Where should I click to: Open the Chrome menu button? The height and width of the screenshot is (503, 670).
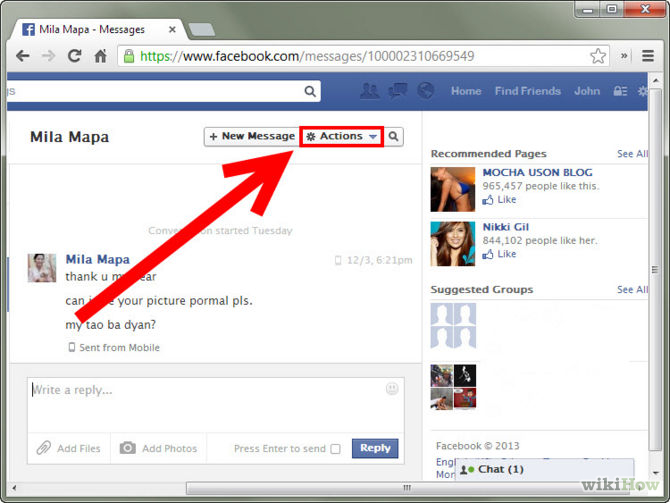pyautogui.click(x=649, y=56)
